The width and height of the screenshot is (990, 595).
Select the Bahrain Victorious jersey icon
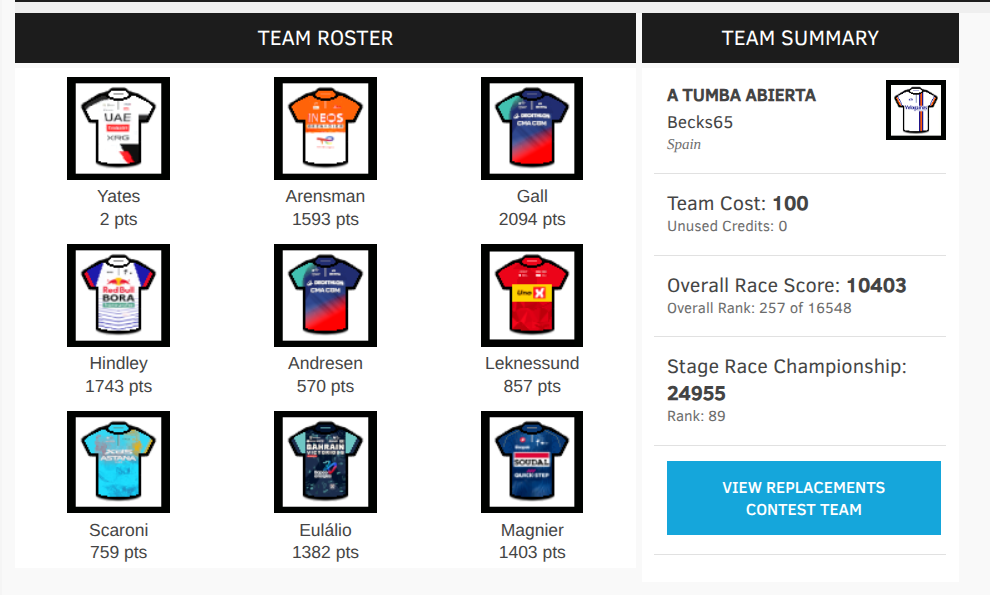325,462
